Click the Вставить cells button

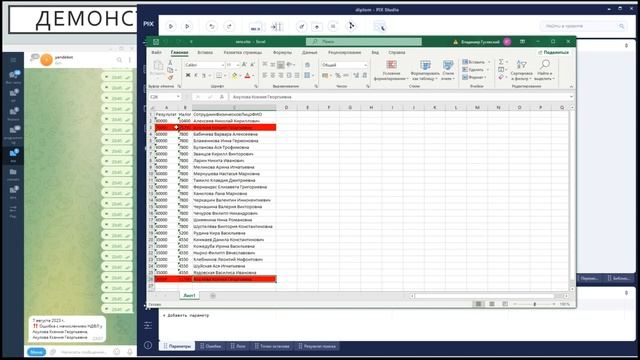pyautogui.click(x=476, y=62)
